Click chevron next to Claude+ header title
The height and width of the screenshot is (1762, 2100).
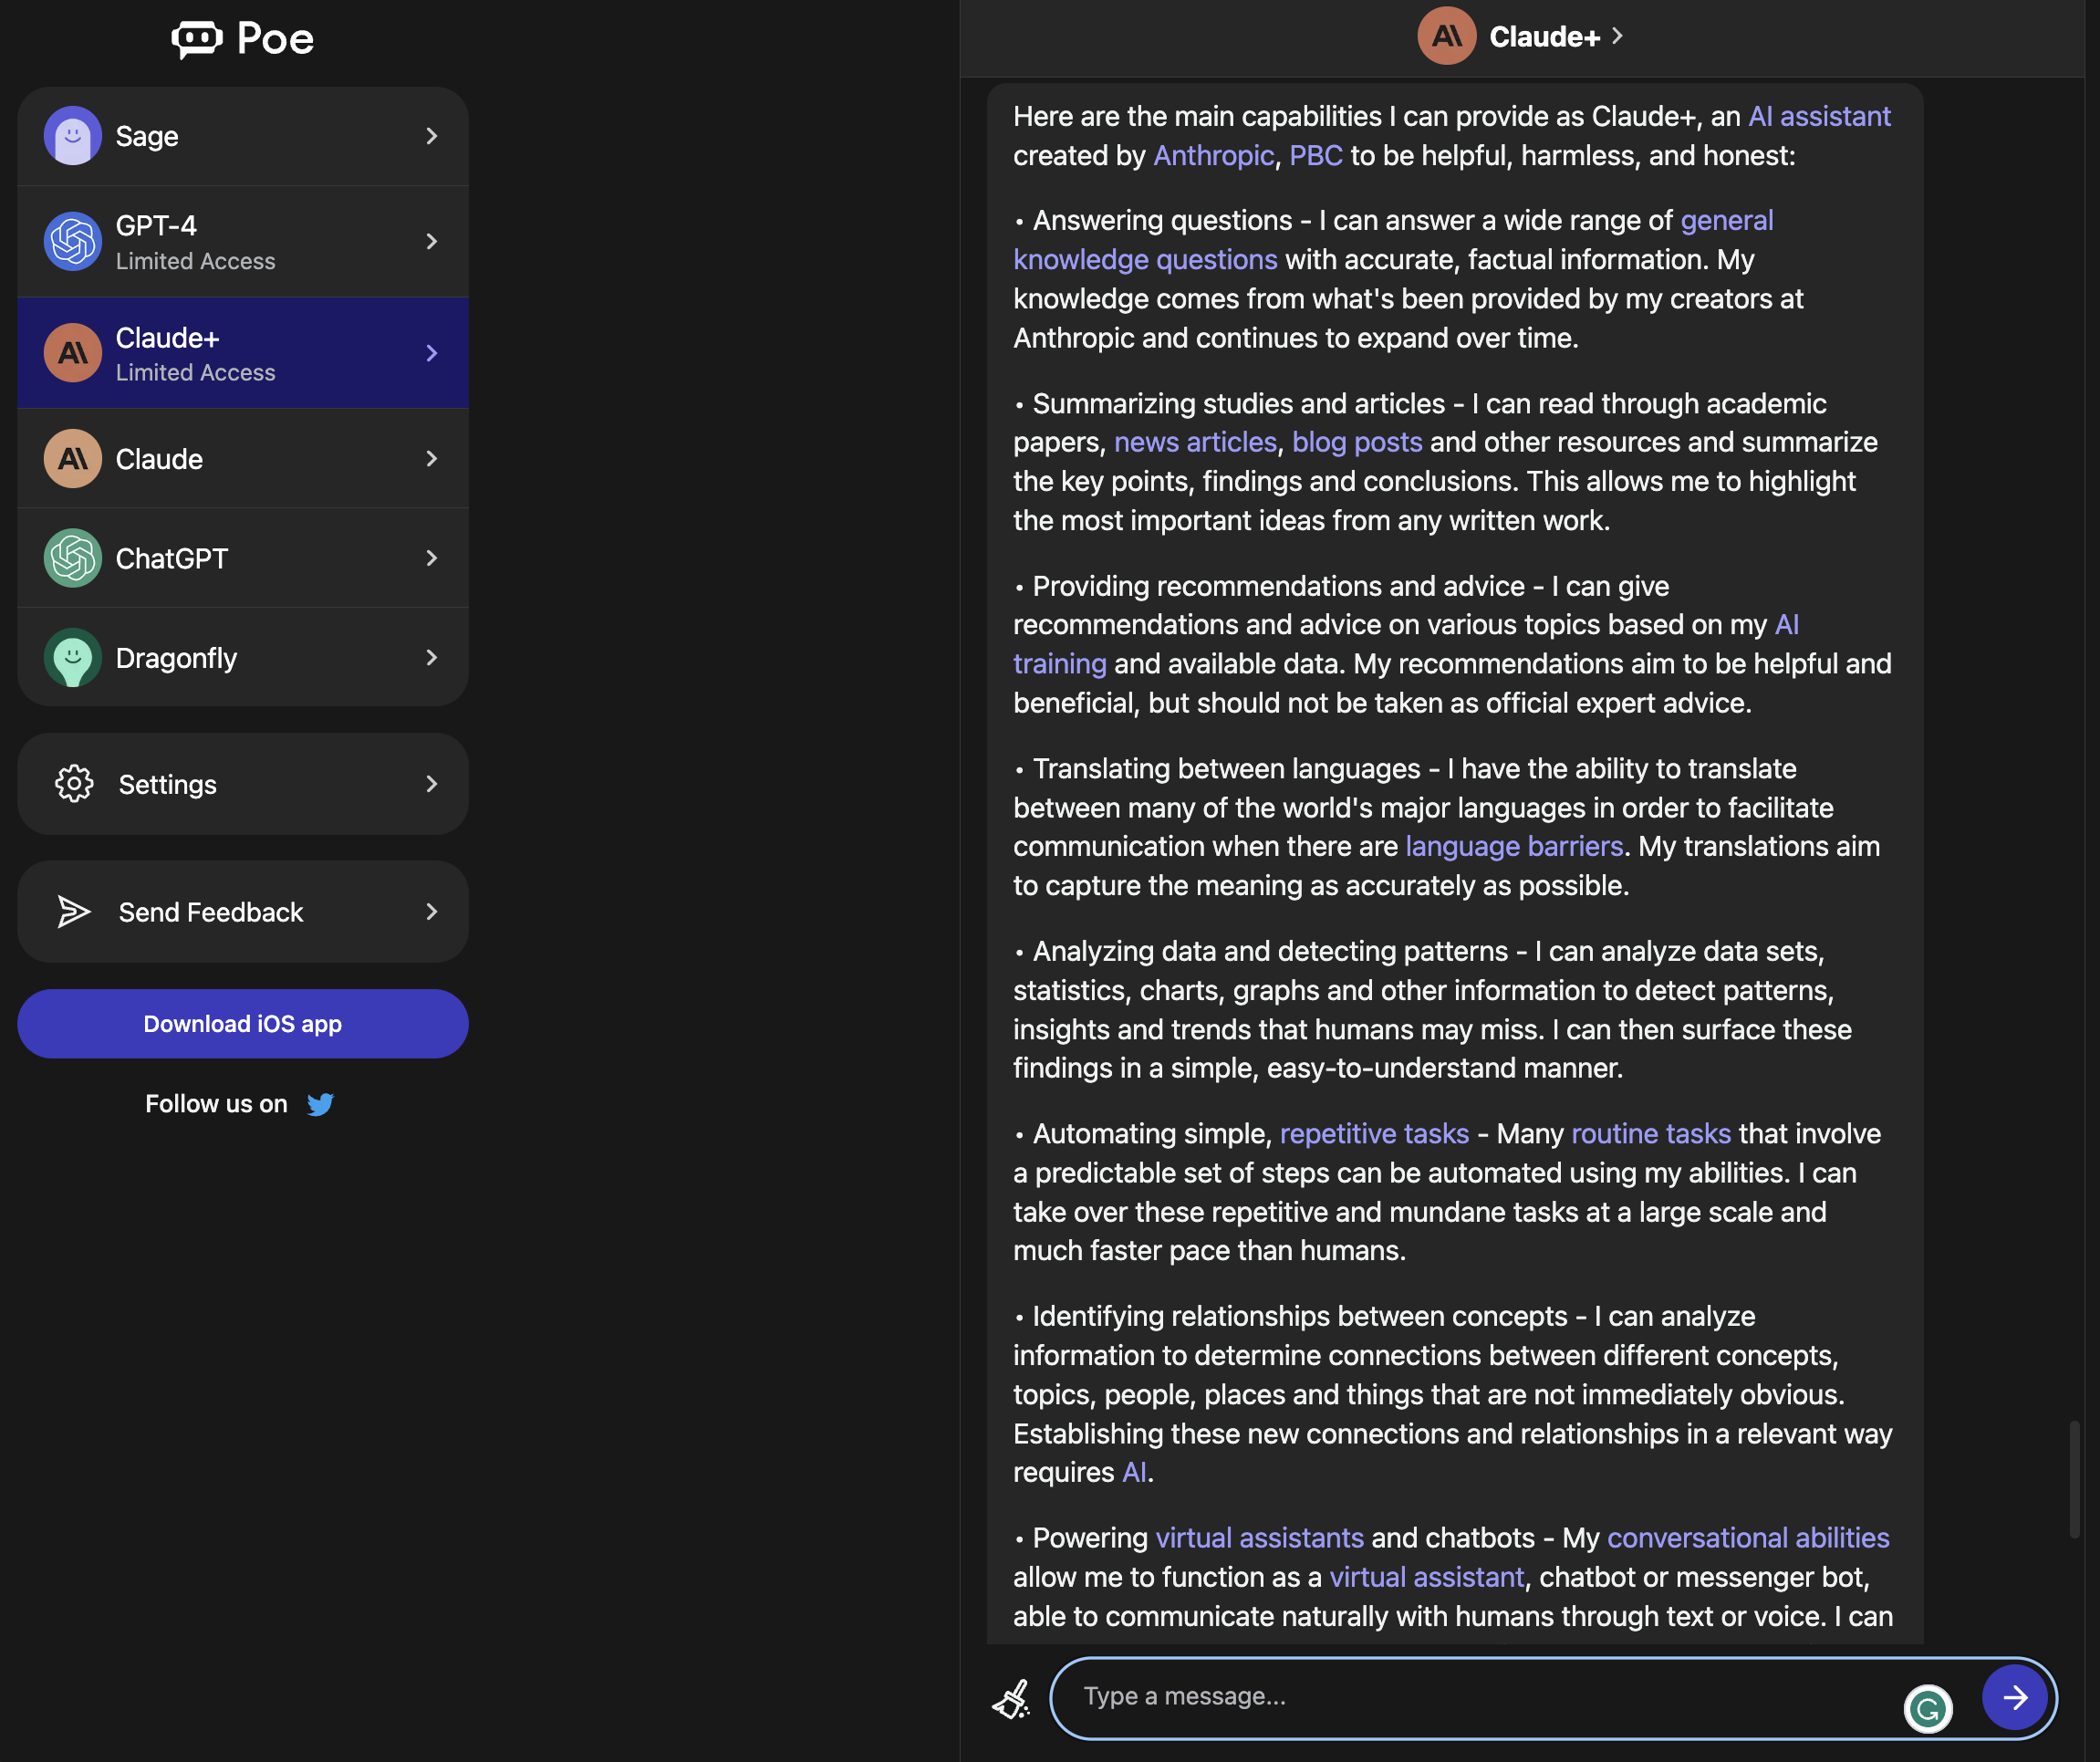coord(1617,36)
